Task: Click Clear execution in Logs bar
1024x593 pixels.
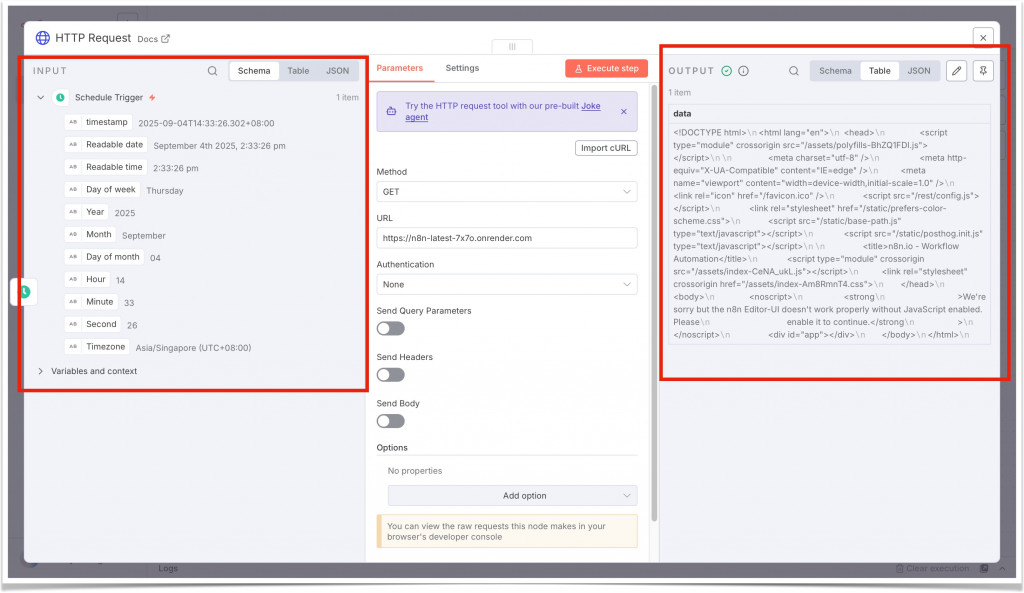Action: (932, 569)
